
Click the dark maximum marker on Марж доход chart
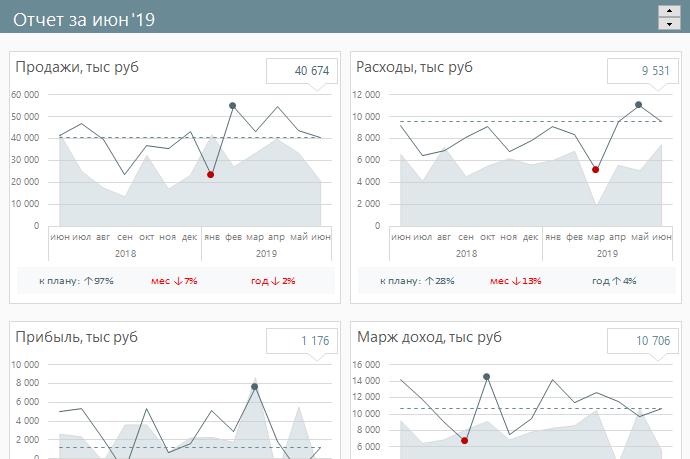tap(486, 377)
